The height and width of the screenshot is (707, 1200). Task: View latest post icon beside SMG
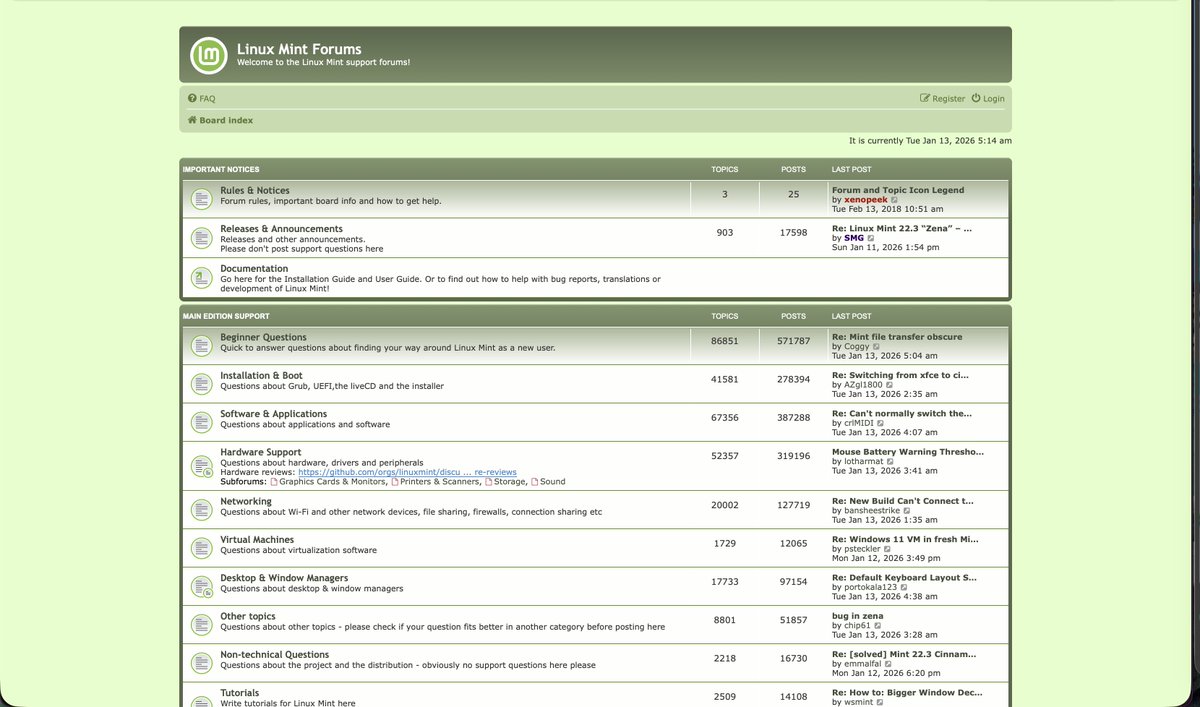pyautogui.click(x=871, y=239)
